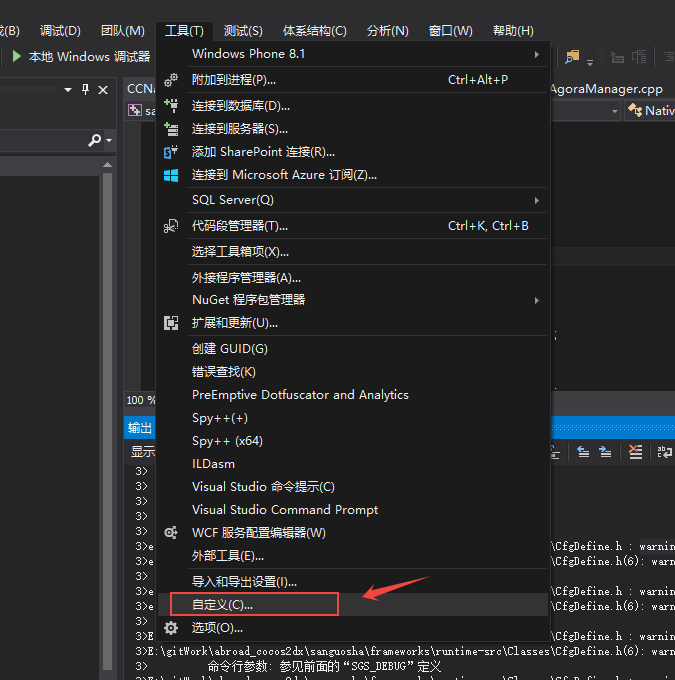Click the WCF configuration editor gear icon
Viewport: 675px width, 680px height.
click(x=171, y=533)
